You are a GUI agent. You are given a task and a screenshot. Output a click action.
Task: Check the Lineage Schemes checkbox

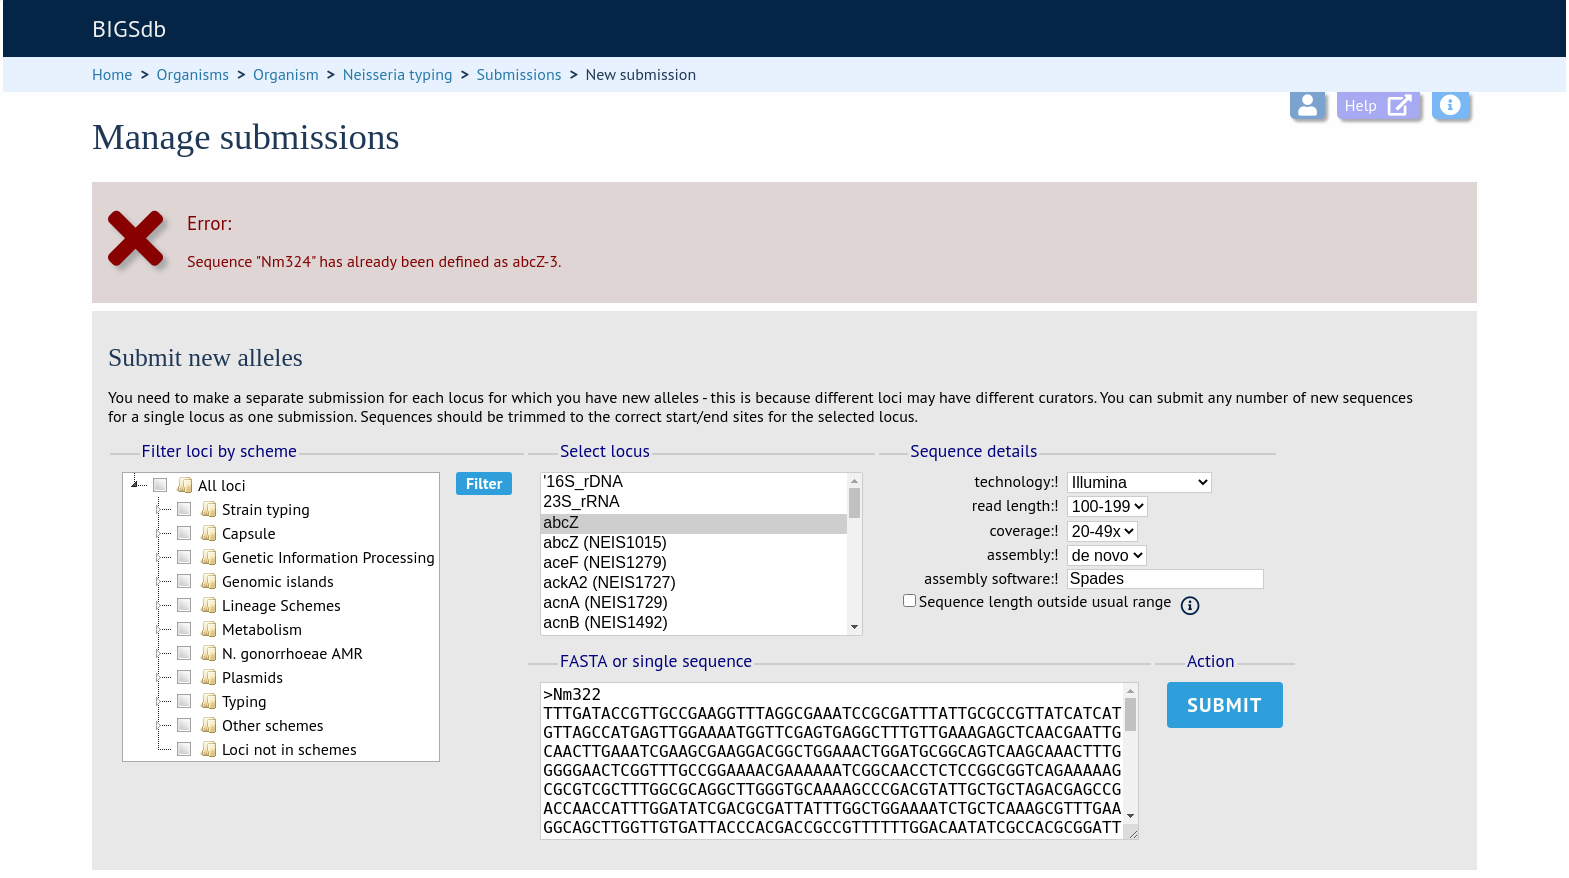point(184,605)
